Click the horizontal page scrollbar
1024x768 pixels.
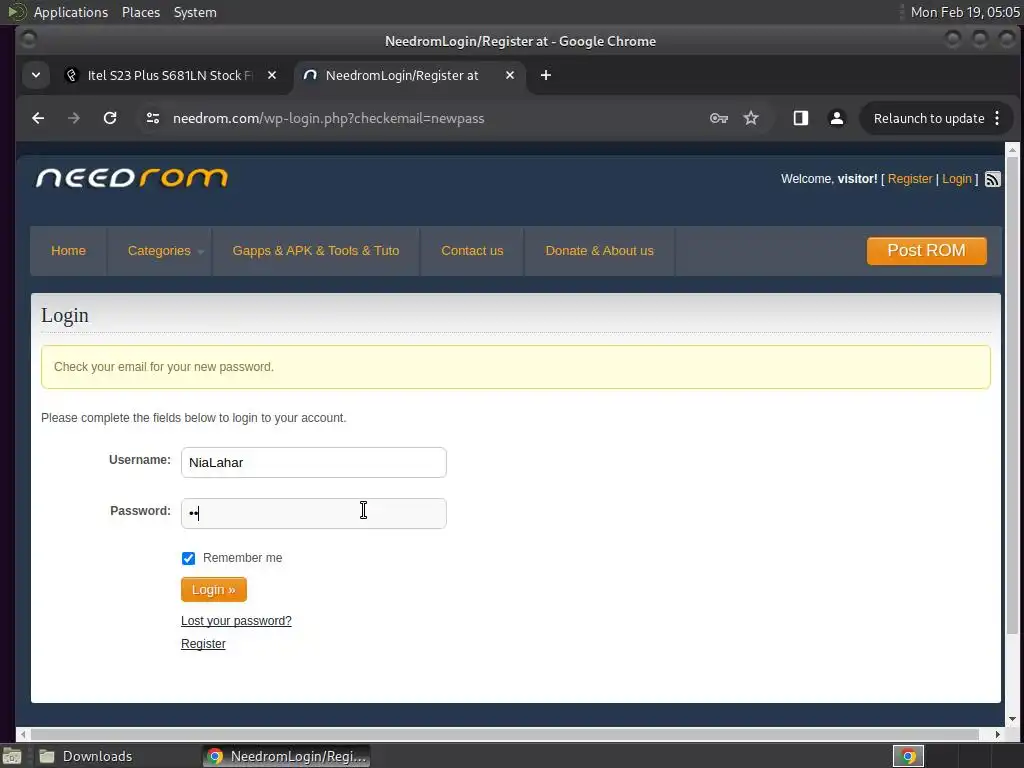click(504, 735)
